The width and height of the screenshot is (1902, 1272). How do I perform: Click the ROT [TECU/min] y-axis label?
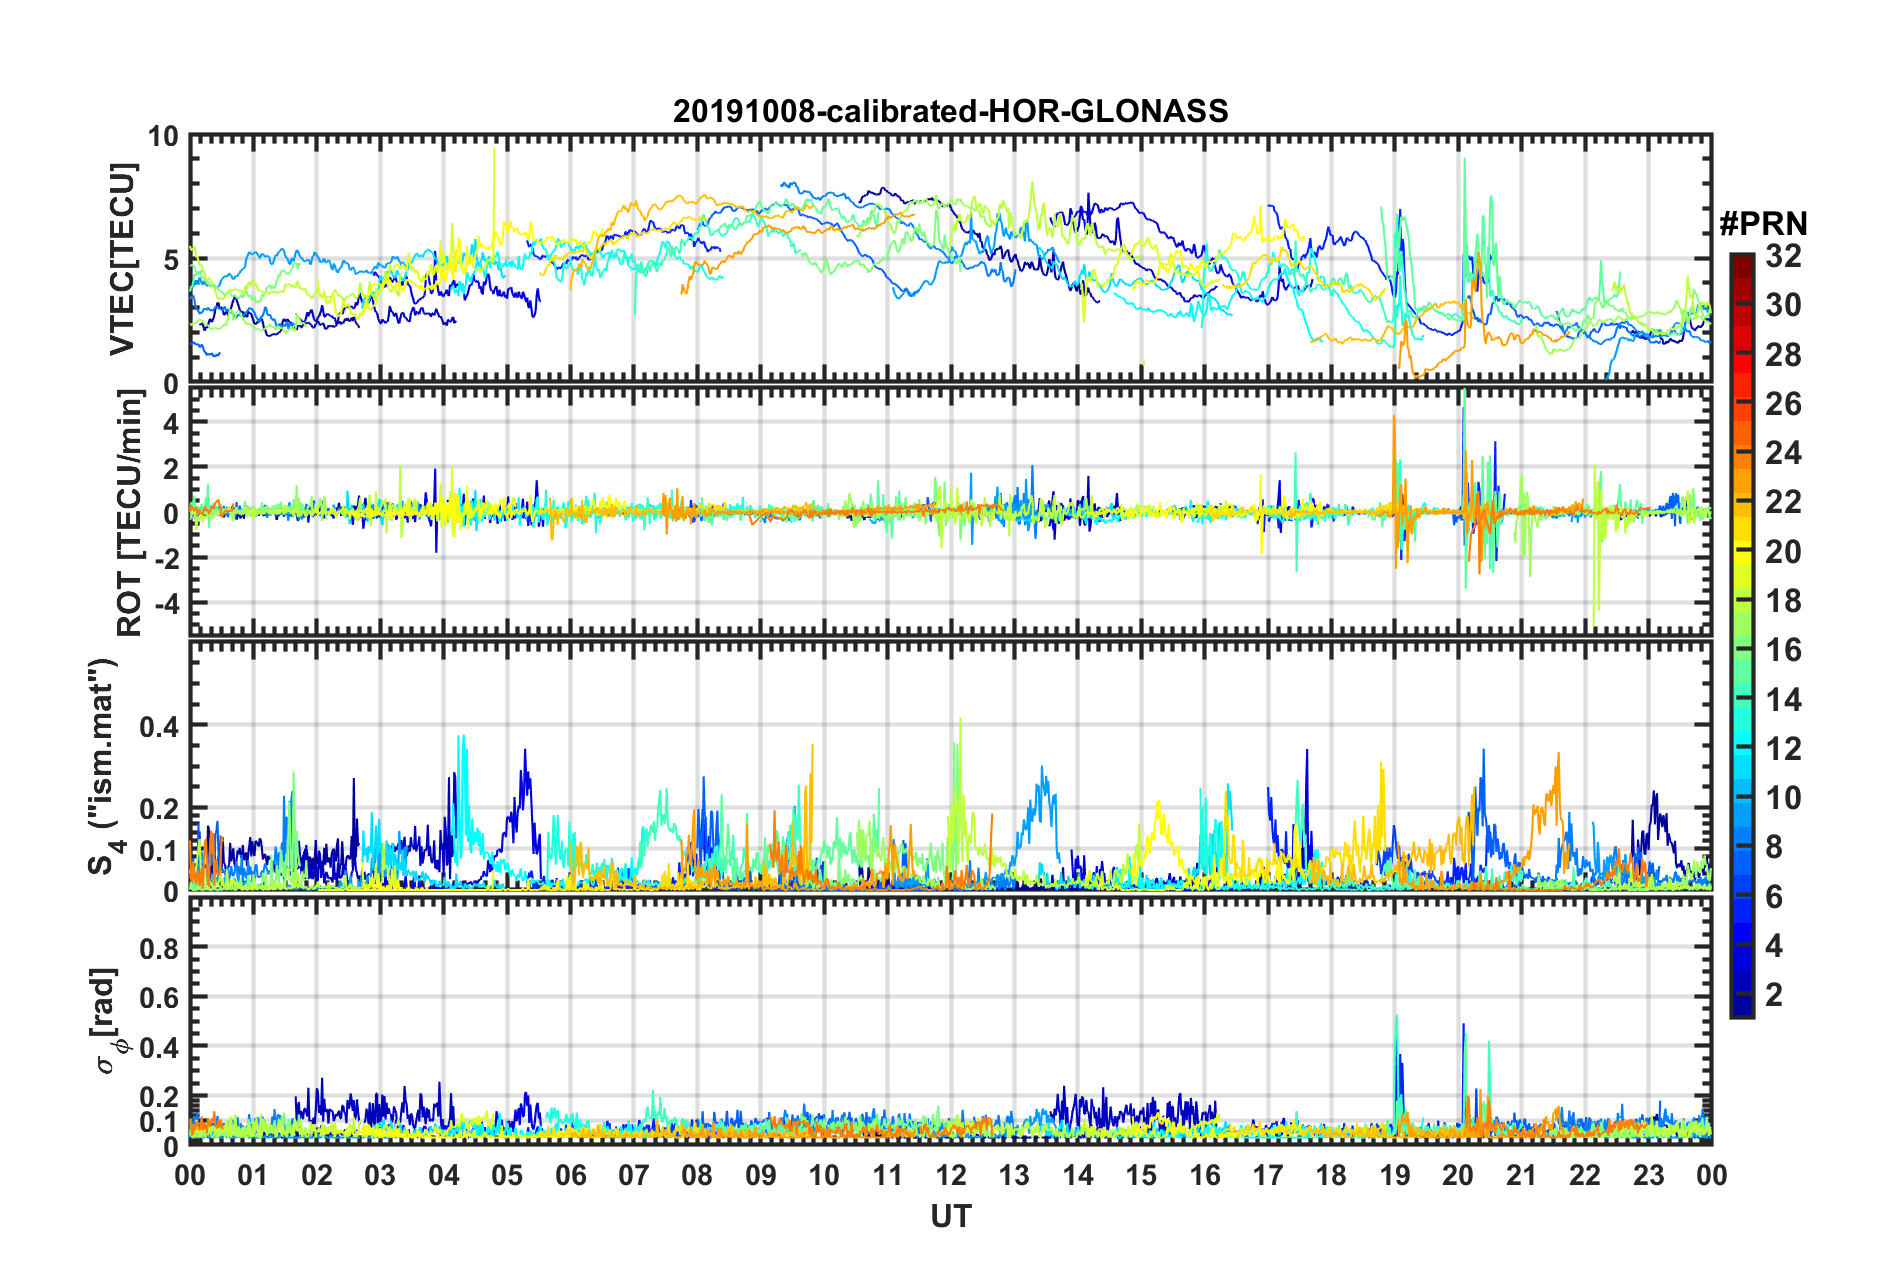pos(130,513)
